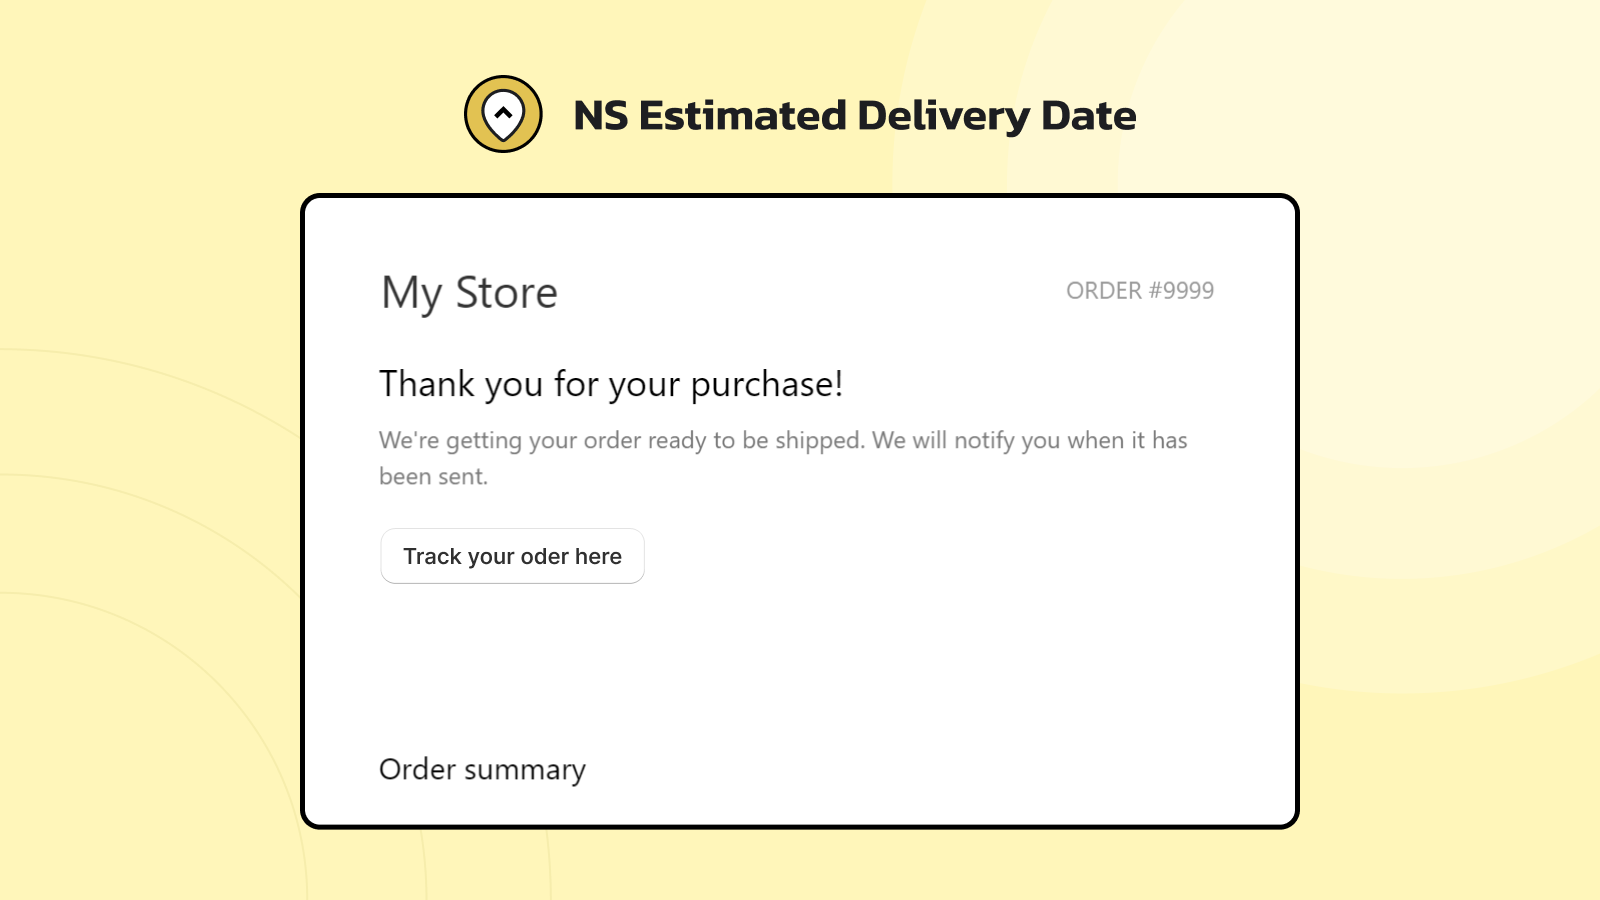Click the "been sent." text line

click(433, 477)
